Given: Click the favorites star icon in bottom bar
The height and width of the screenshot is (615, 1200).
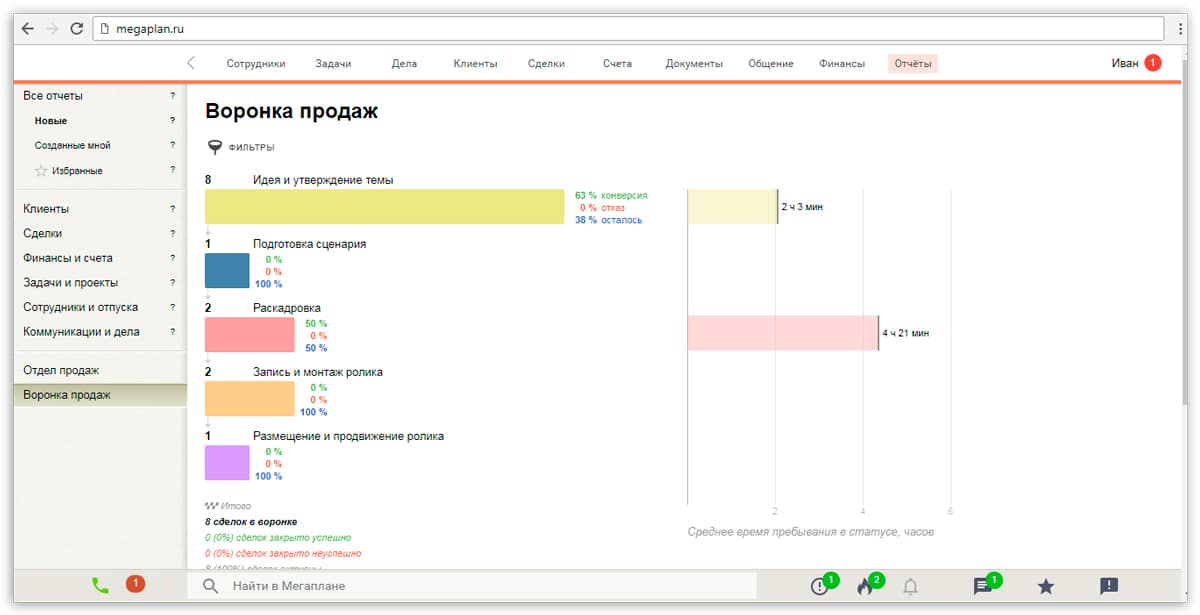Looking at the screenshot, I should [x=1046, y=587].
